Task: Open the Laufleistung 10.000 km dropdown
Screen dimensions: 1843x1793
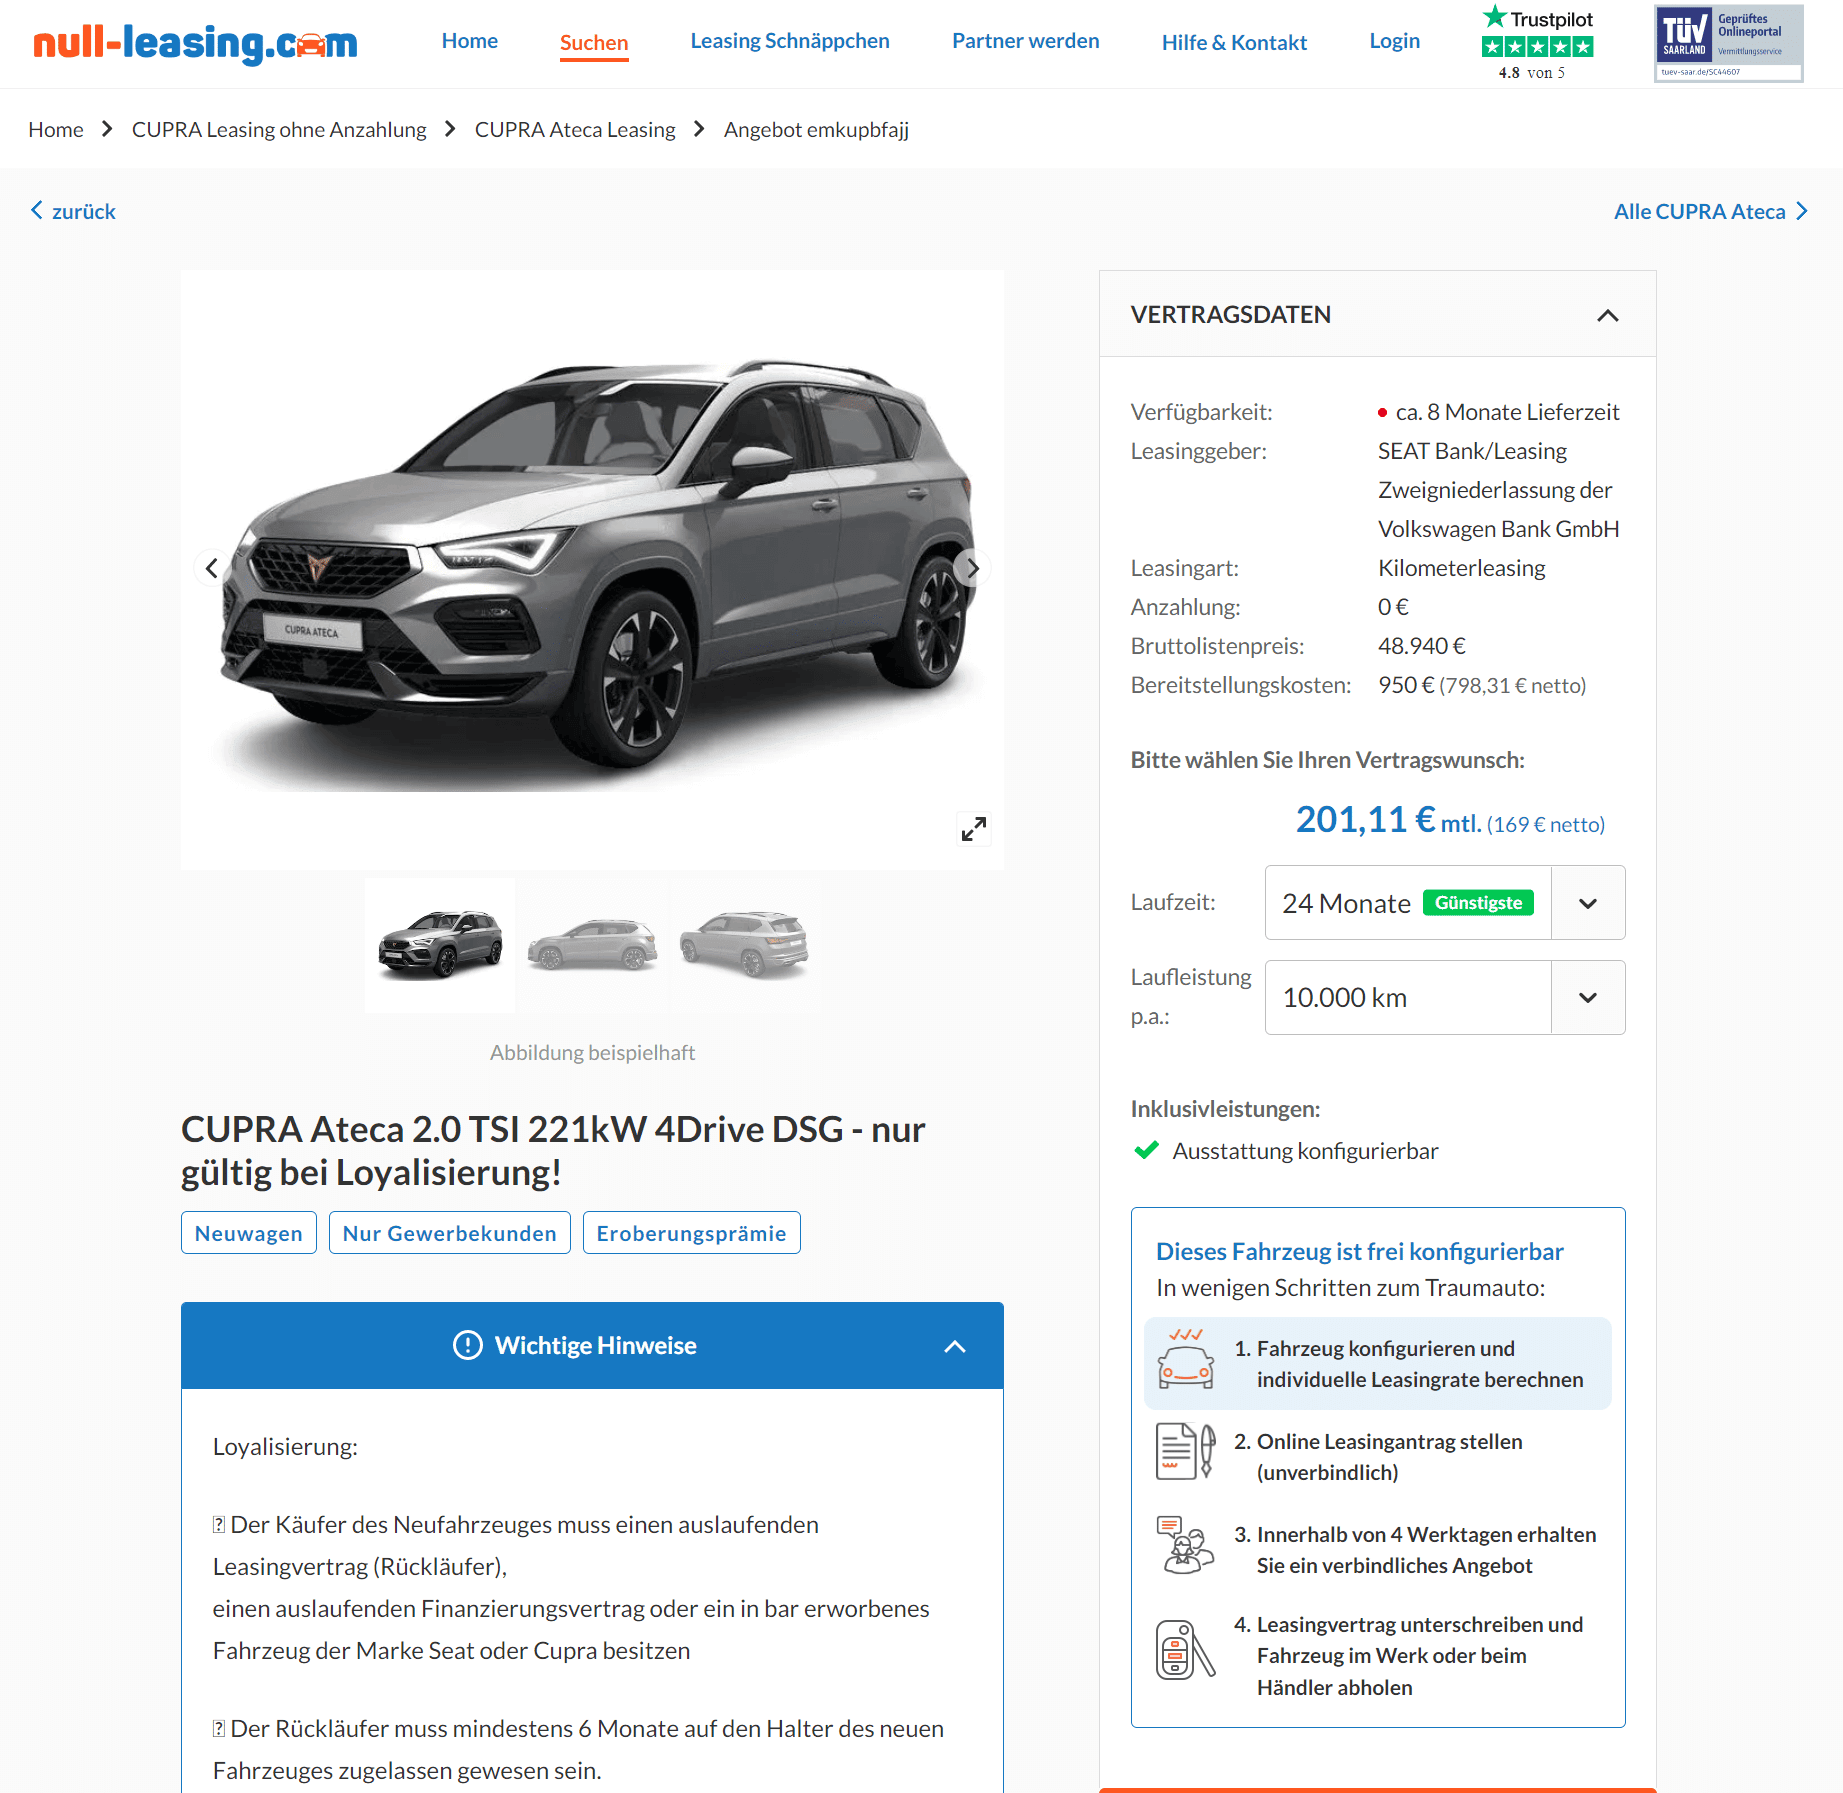Action: (x=1445, y=997)
